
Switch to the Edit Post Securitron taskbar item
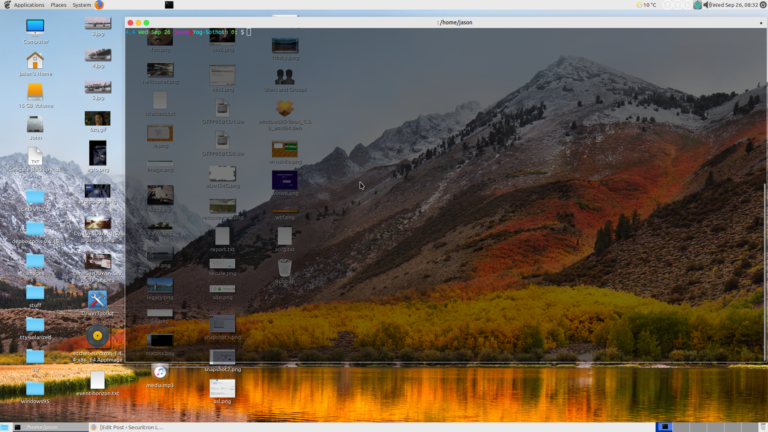pyautogui.click(x=127, y=427)
